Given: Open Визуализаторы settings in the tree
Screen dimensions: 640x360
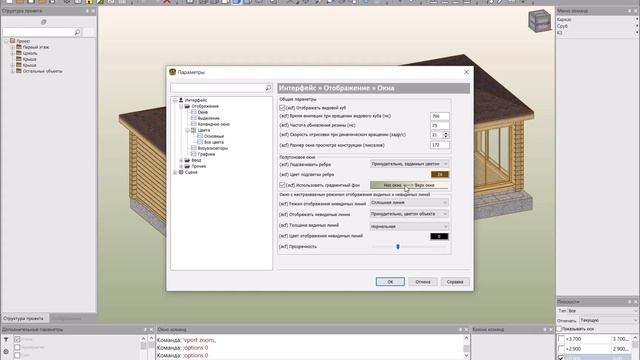Looking at the screenshot, I should 213,148.
